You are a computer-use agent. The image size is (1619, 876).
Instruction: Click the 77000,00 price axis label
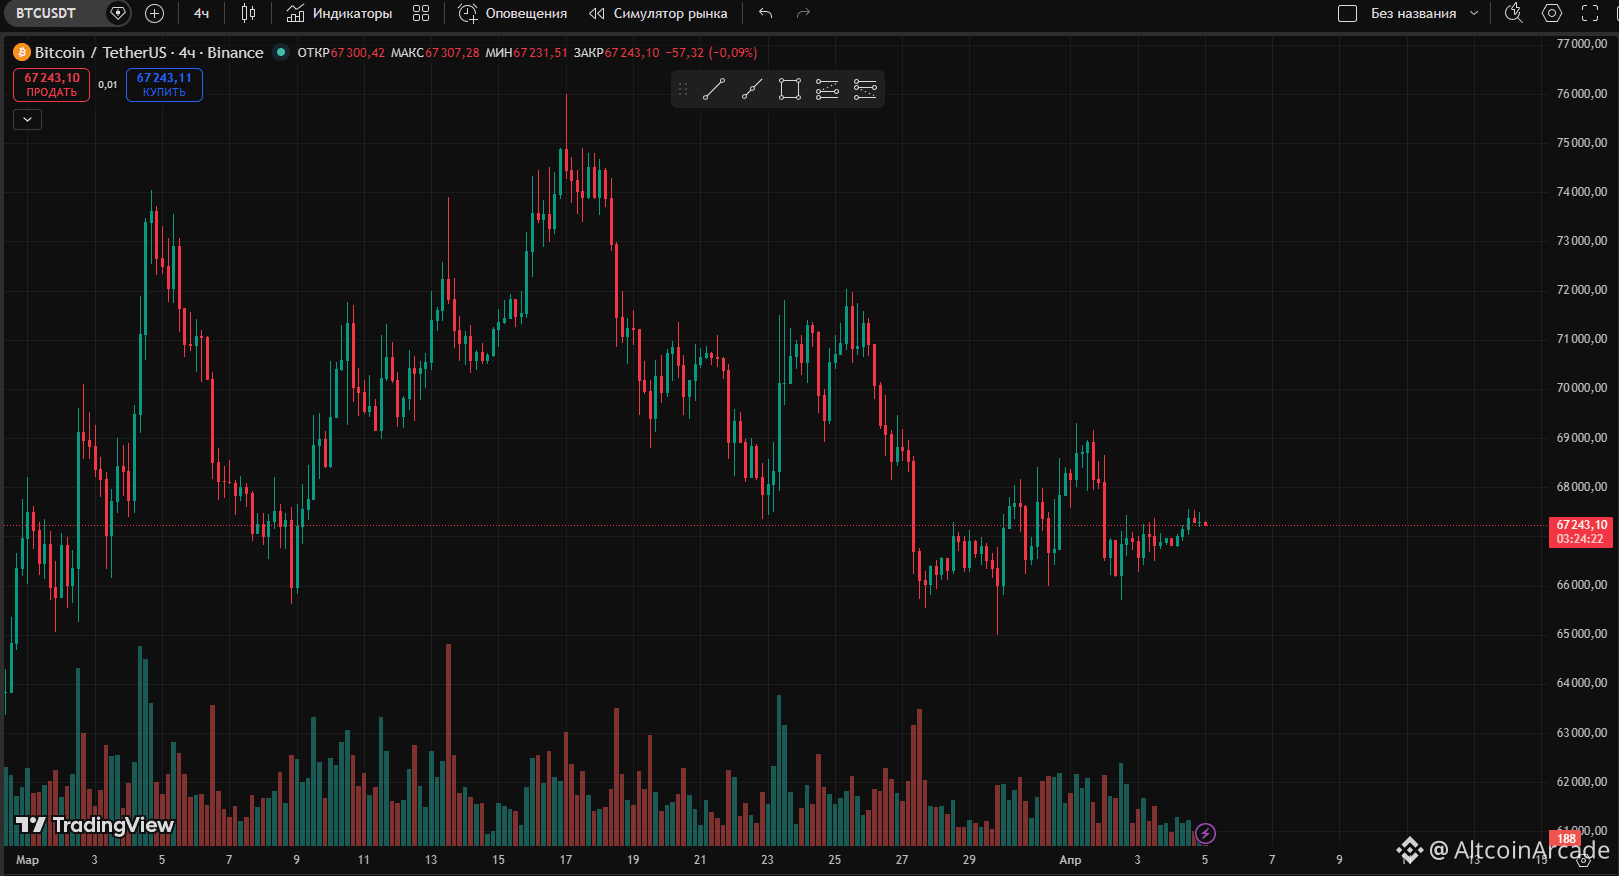coord(1581,44)
